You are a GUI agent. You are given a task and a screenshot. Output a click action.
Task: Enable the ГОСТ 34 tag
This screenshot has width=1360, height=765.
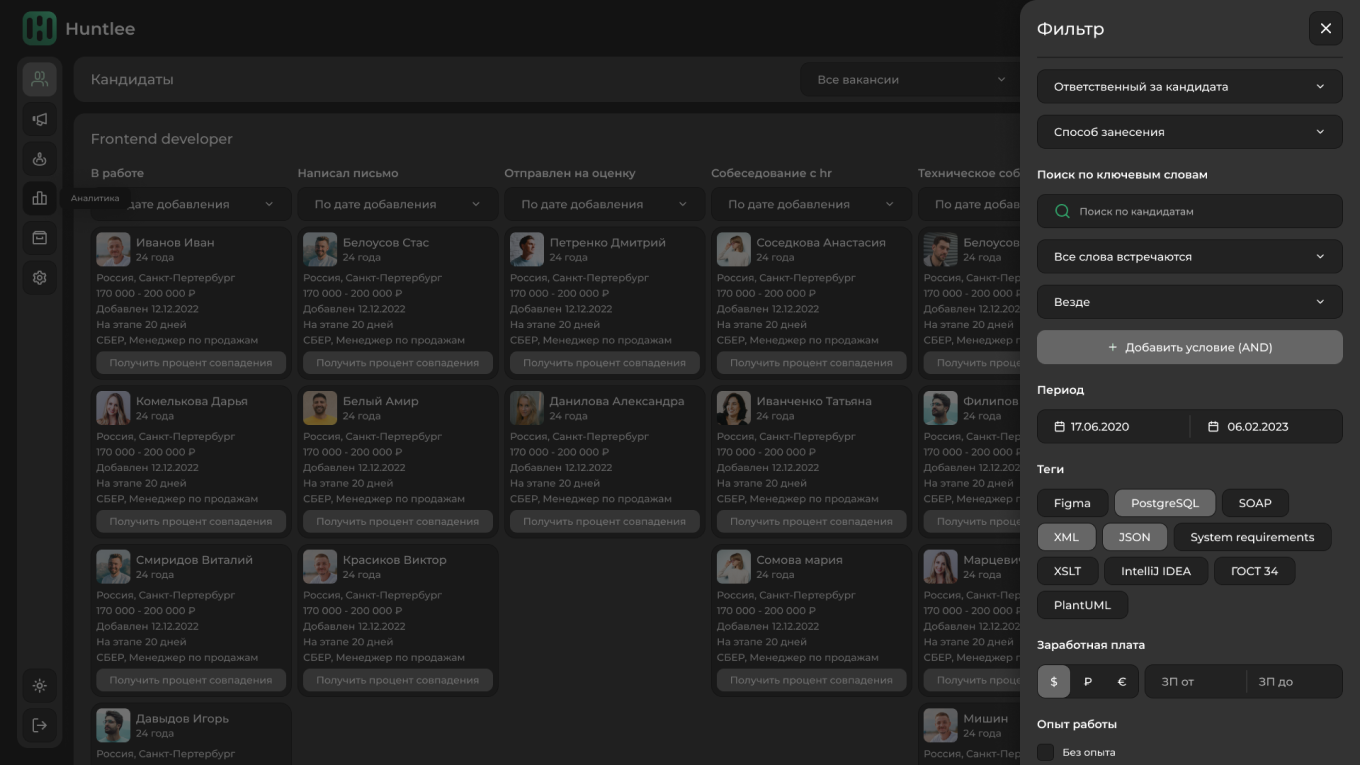point(1254,571)
